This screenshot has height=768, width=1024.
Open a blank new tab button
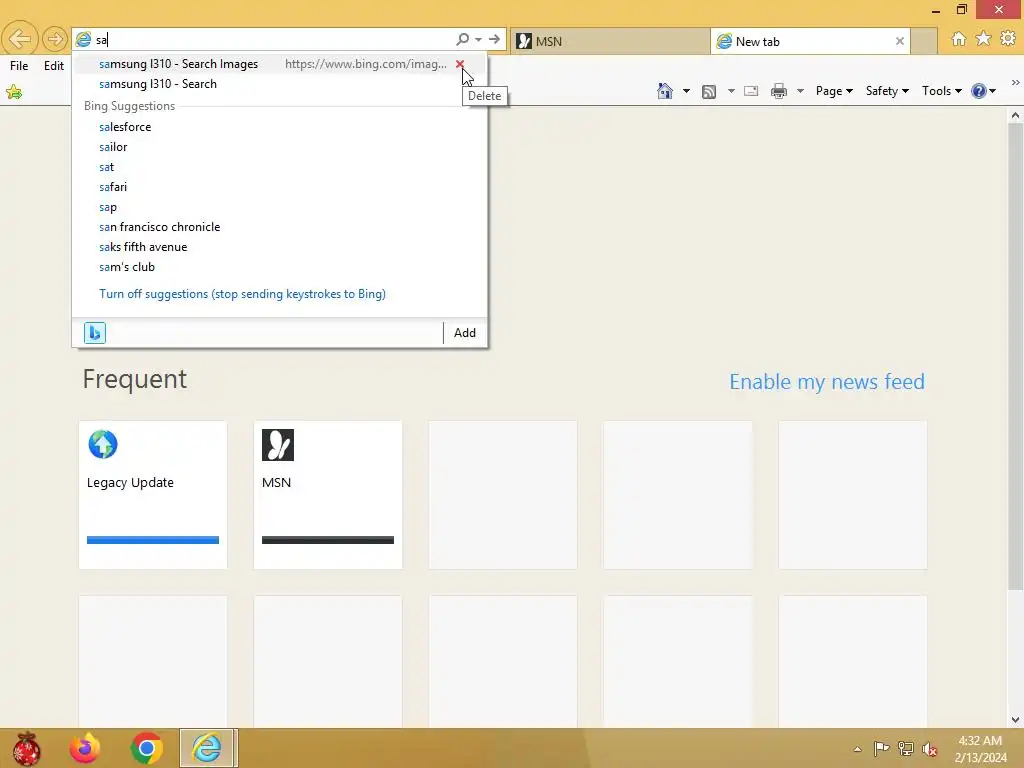coord(923,41)
